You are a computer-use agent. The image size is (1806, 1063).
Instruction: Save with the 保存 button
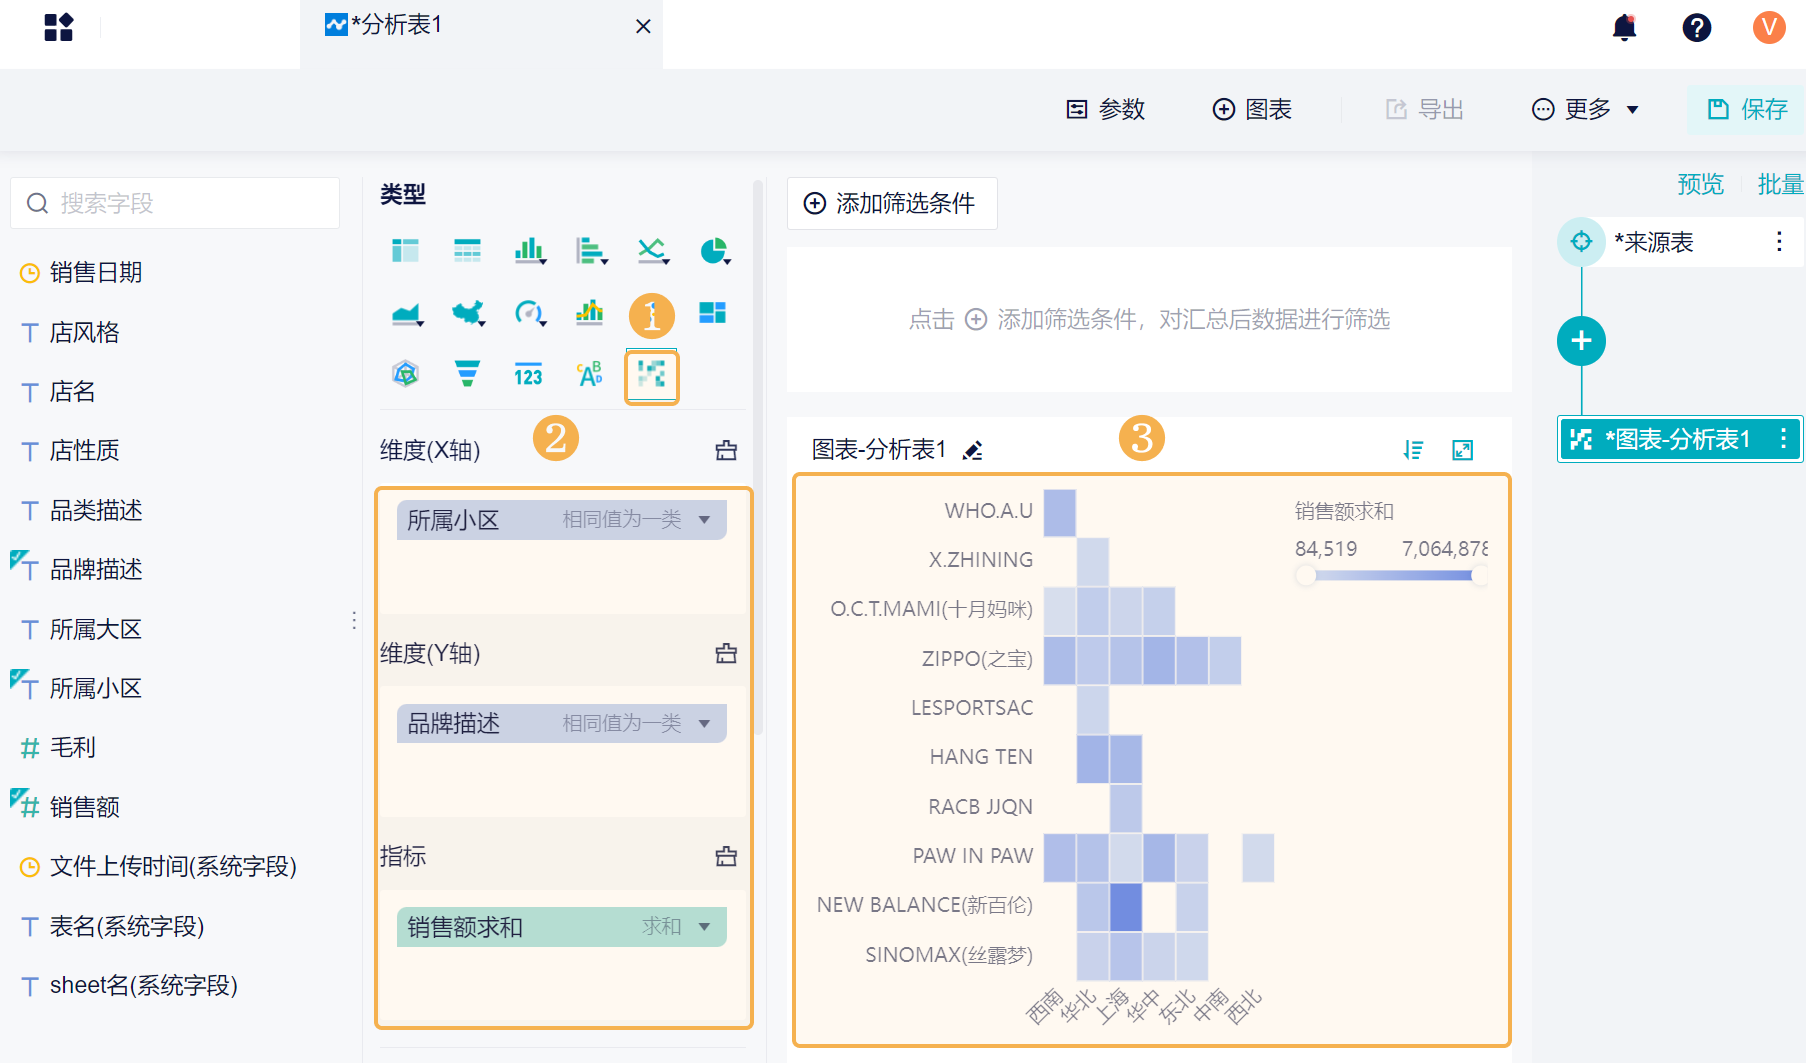coord(1747,109)
